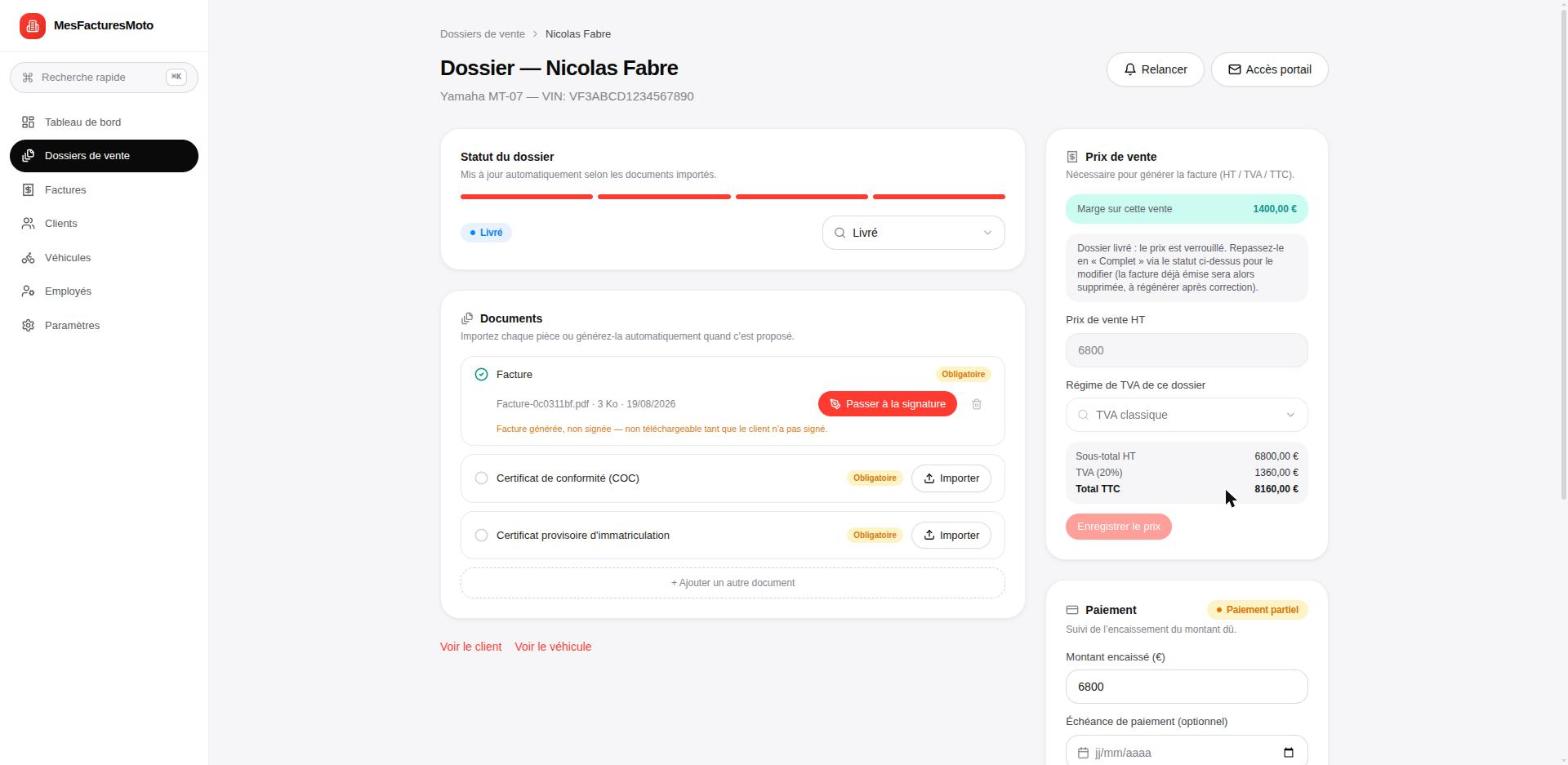Image resolution: width=1568 pixels, height=765 pixels.
Task: Click the Employés person icon in sidebar
Action: point(28,292)
